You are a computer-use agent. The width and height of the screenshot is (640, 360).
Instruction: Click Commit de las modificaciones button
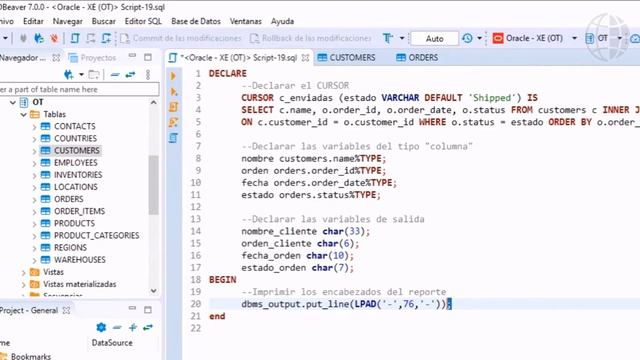click(x=181, y=38)
